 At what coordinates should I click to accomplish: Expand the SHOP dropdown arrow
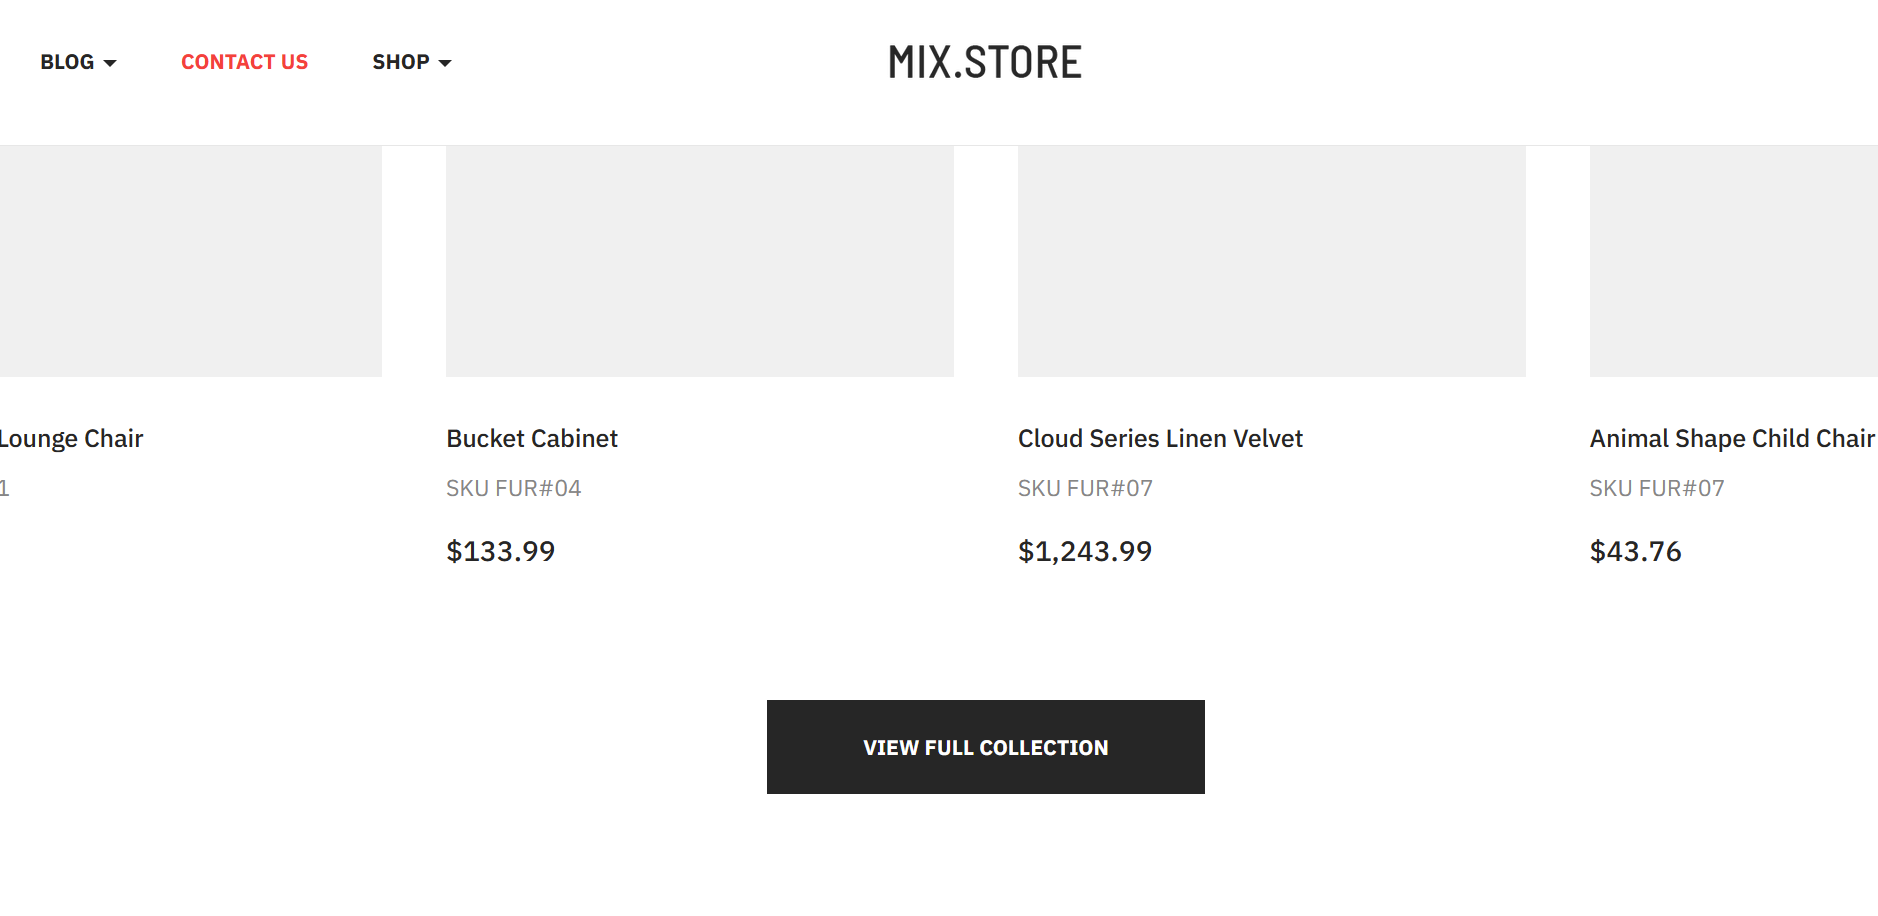pyautogui.click(x=445, y=63)
